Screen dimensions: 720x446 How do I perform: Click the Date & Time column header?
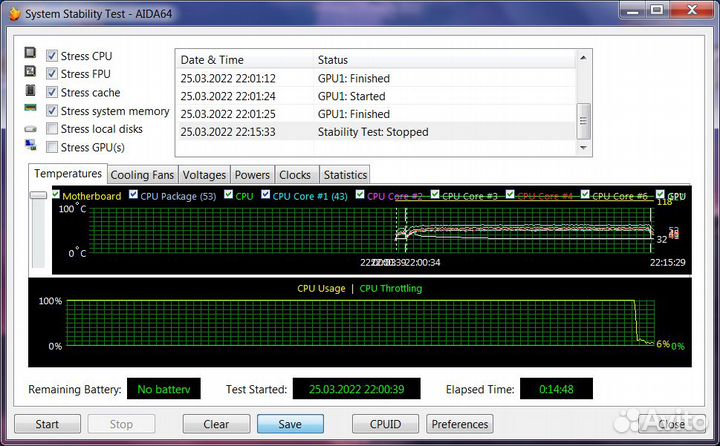click(244, 60)
